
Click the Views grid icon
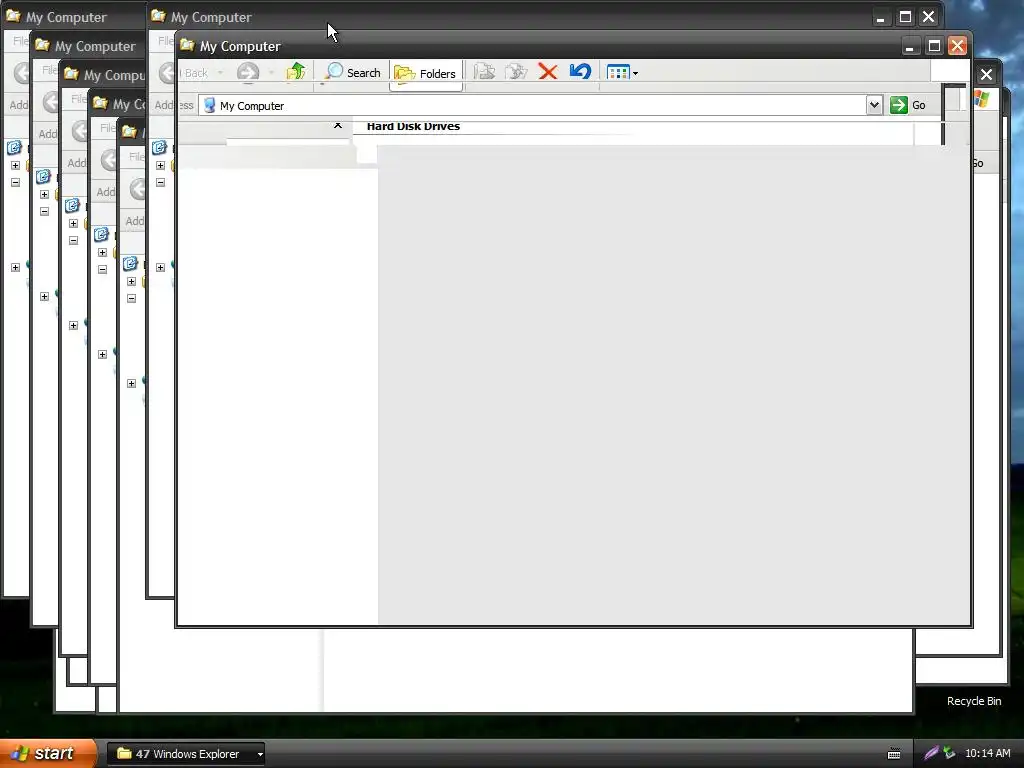coord(618,72)
